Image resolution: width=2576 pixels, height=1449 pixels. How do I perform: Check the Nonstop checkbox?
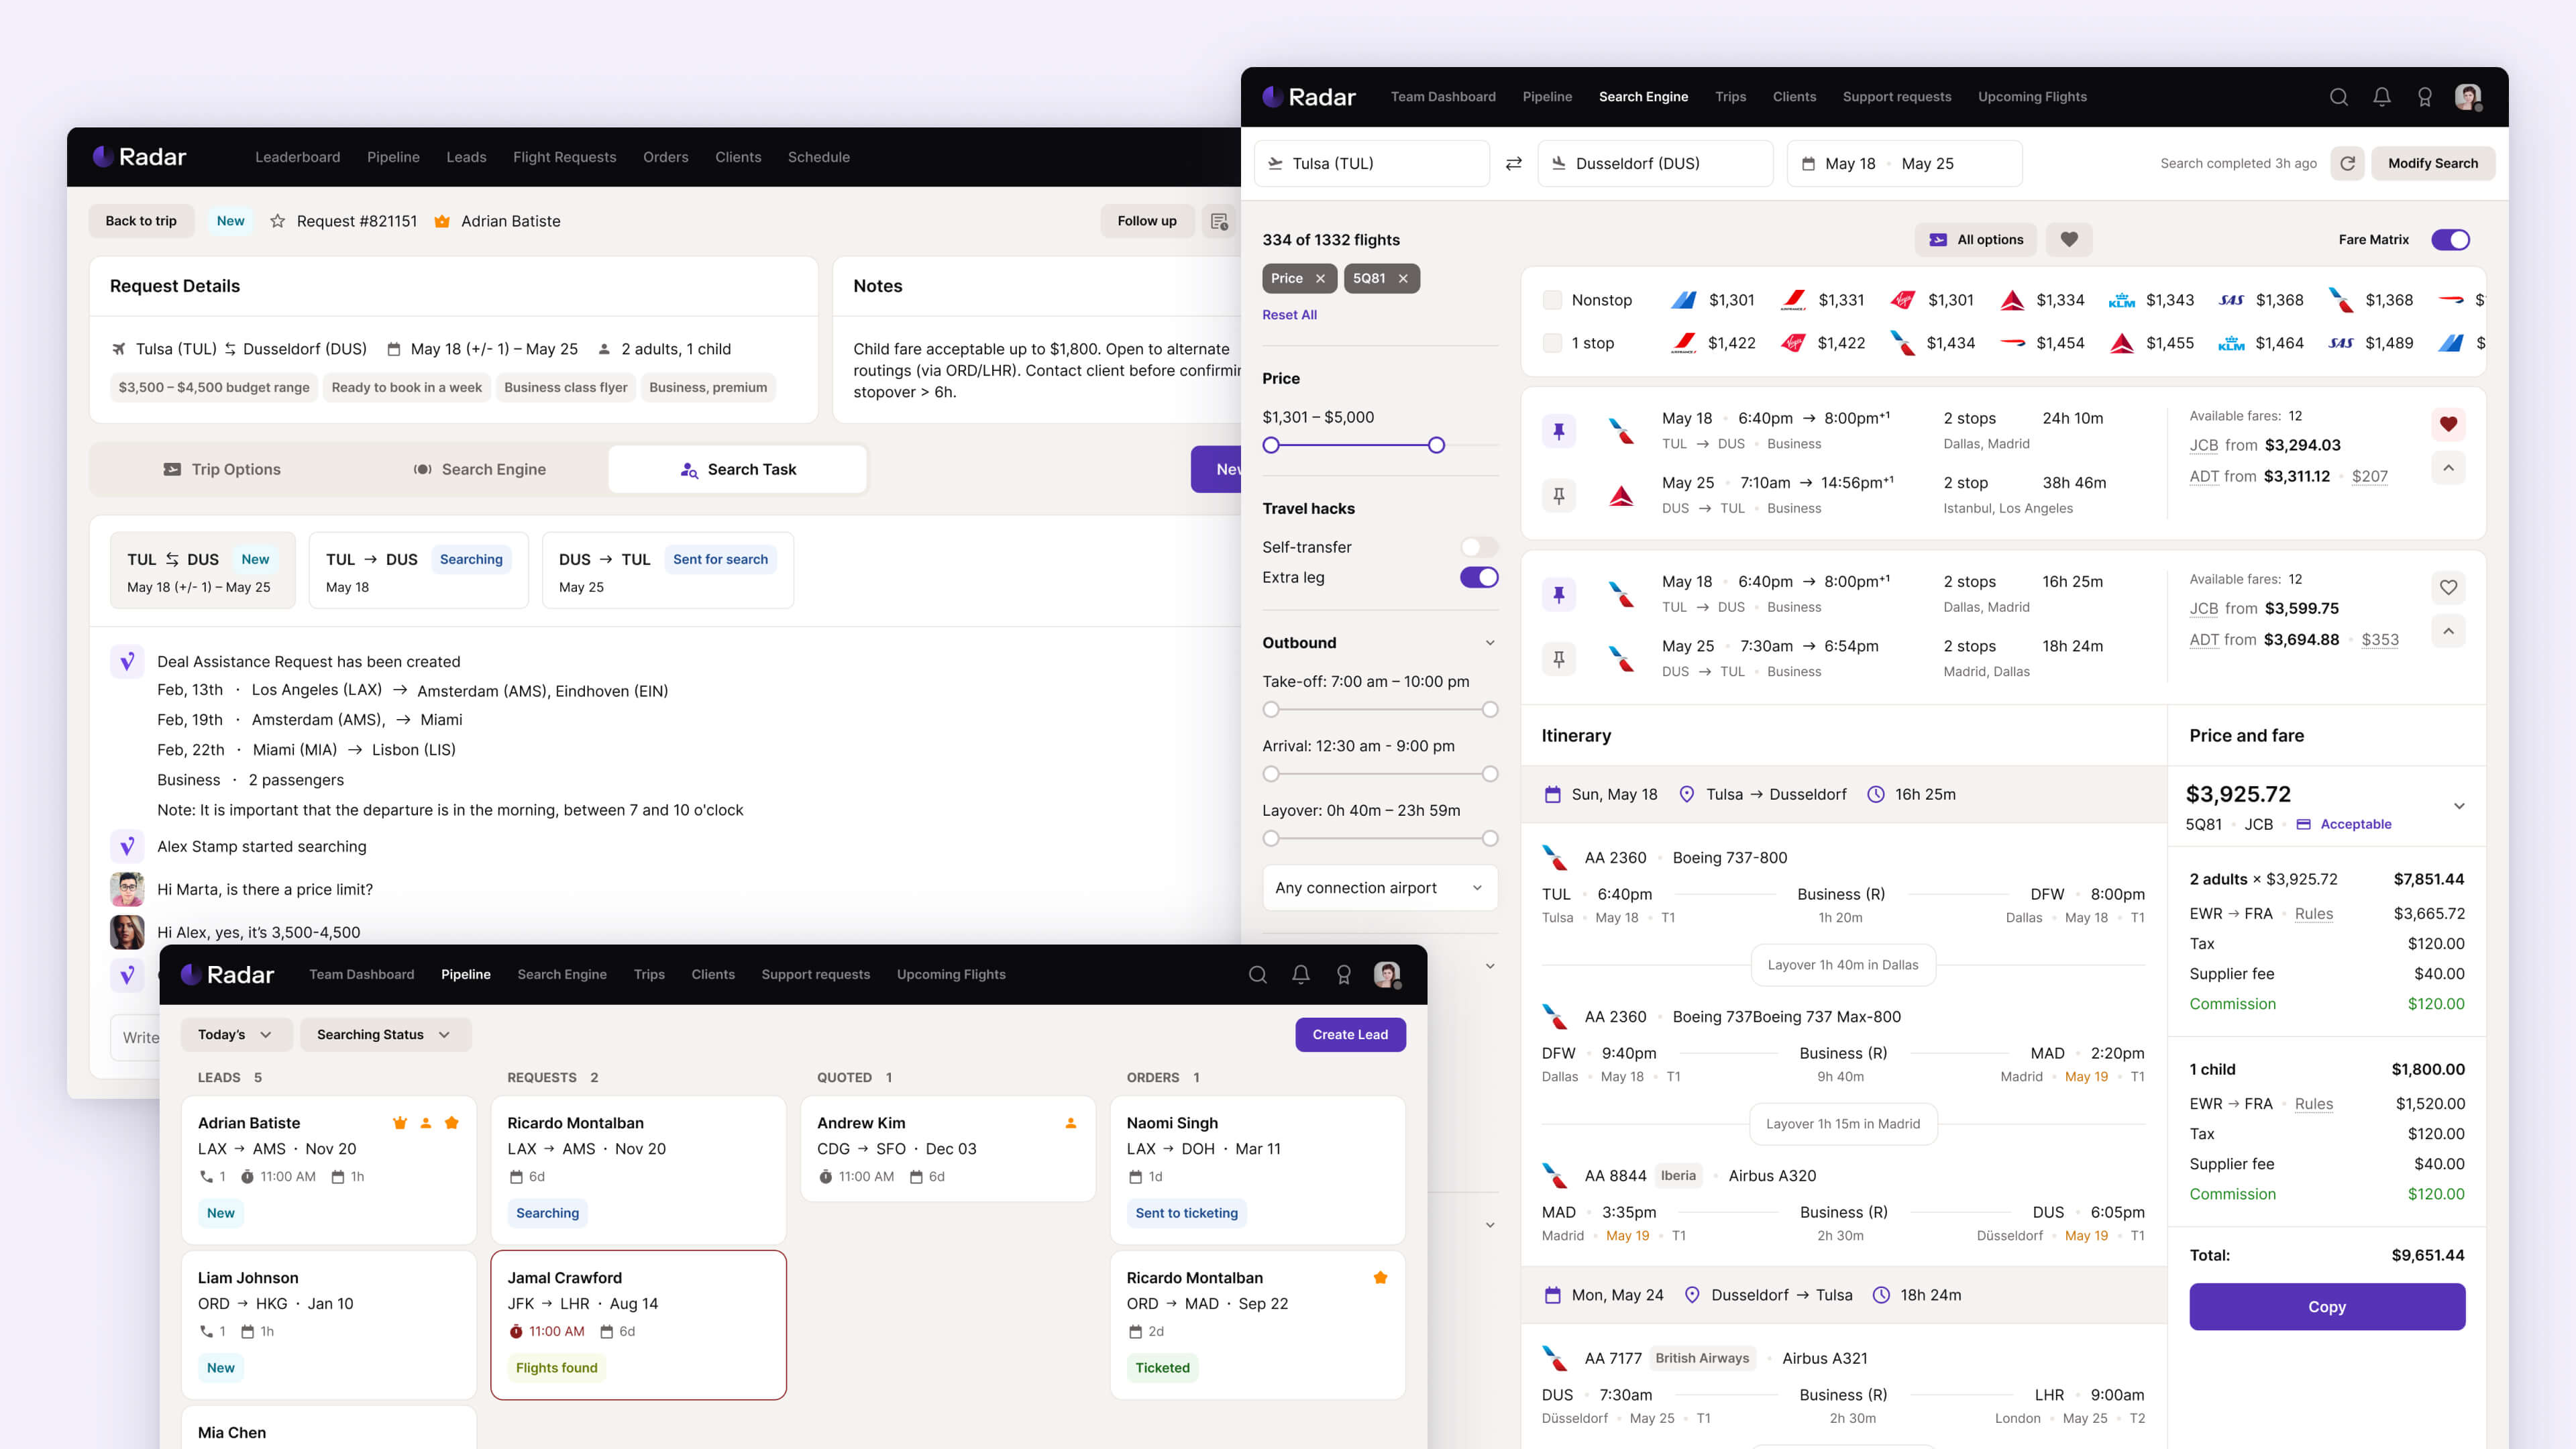(1552, 300)
